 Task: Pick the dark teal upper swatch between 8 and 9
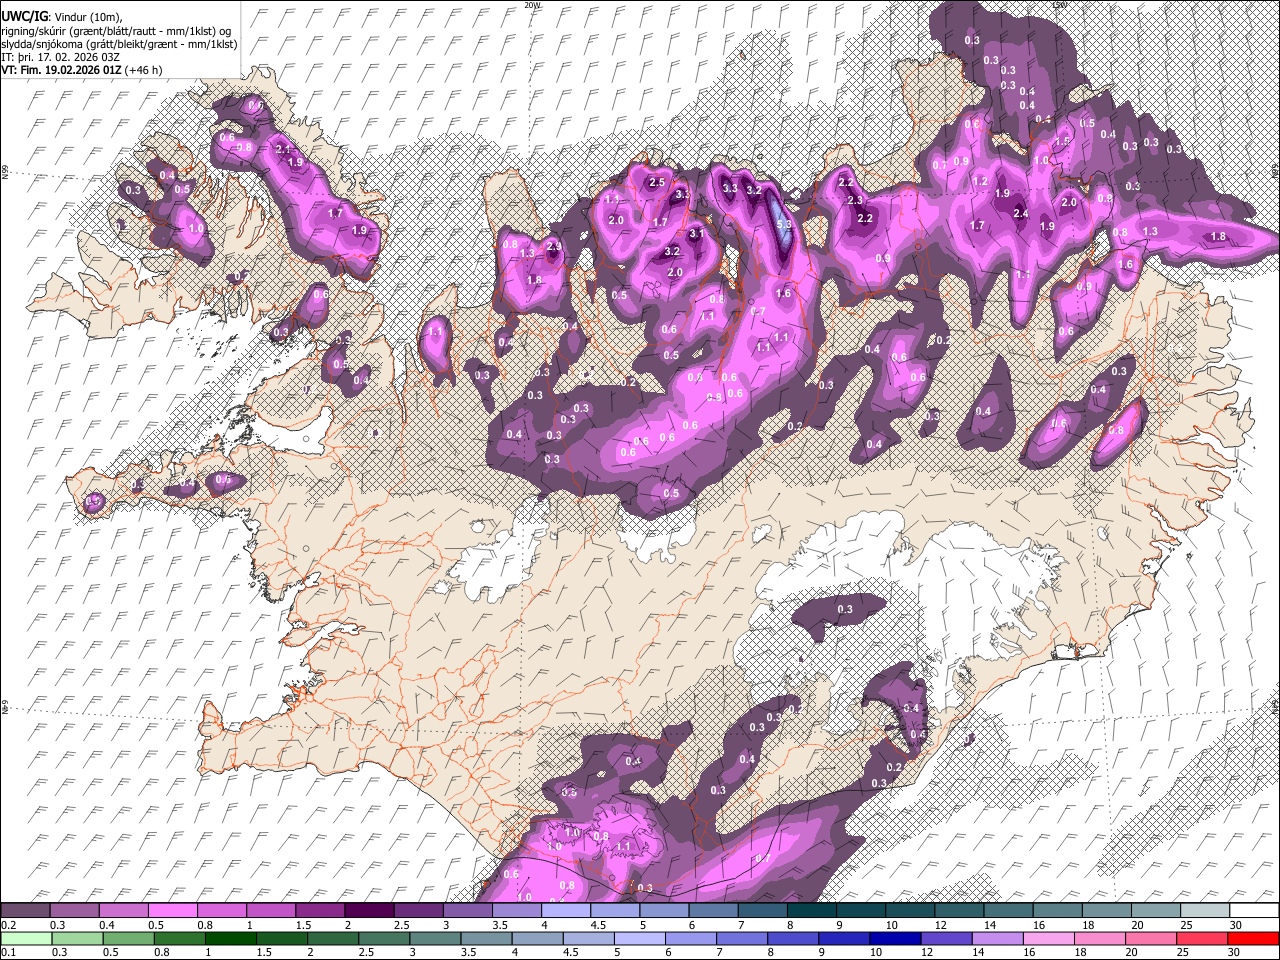pyautogui.click(x=813, y=910)
